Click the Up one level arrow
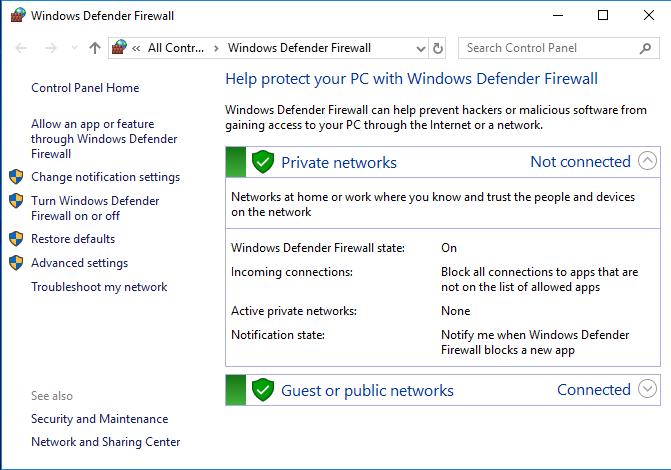 pos(95,48)
